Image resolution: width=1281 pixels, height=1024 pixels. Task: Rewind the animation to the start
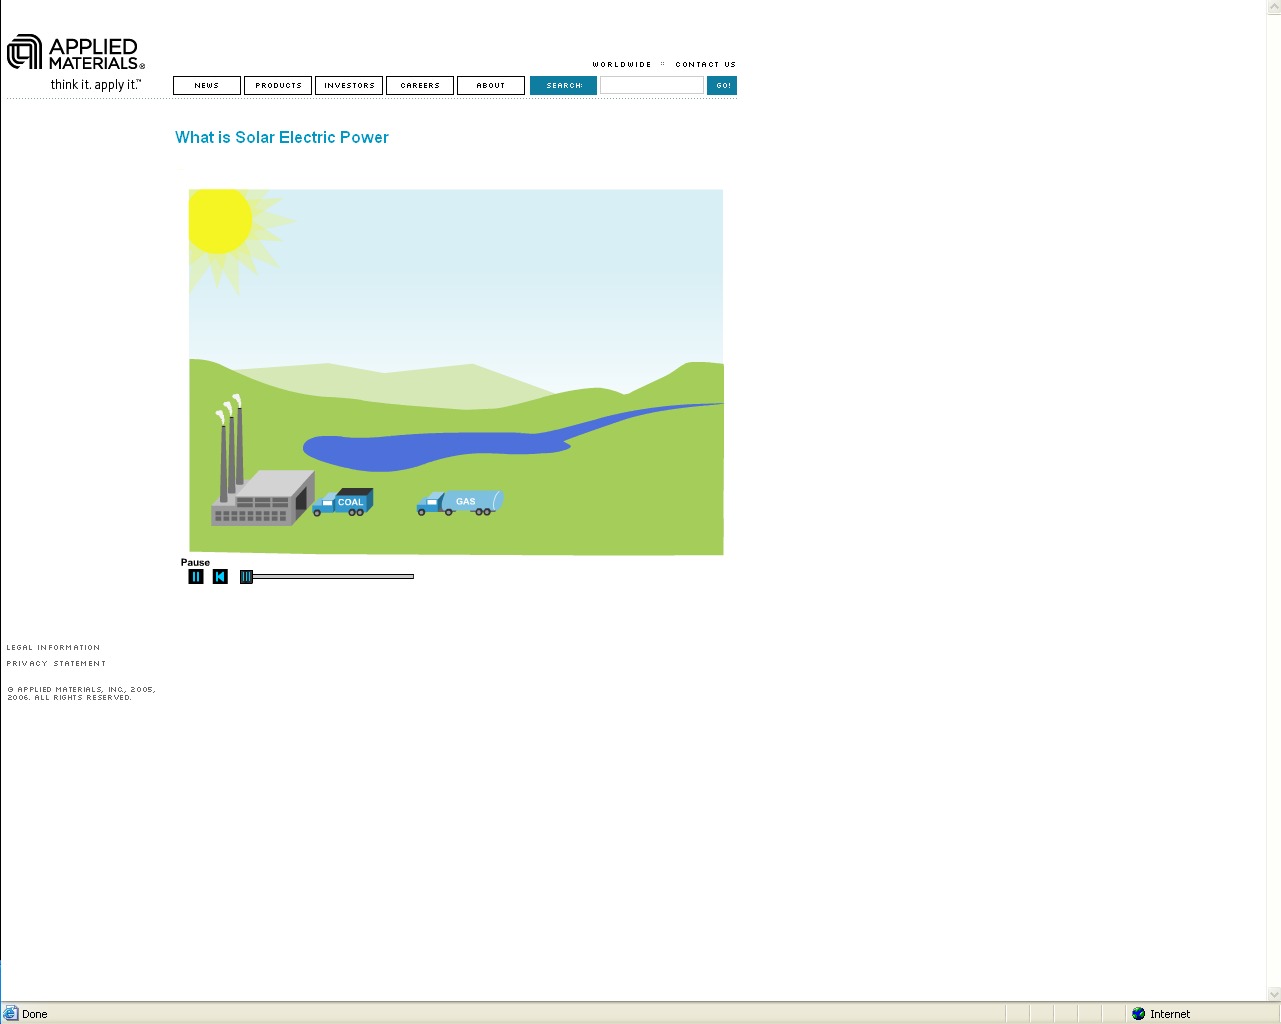click(x=220, y=577)
